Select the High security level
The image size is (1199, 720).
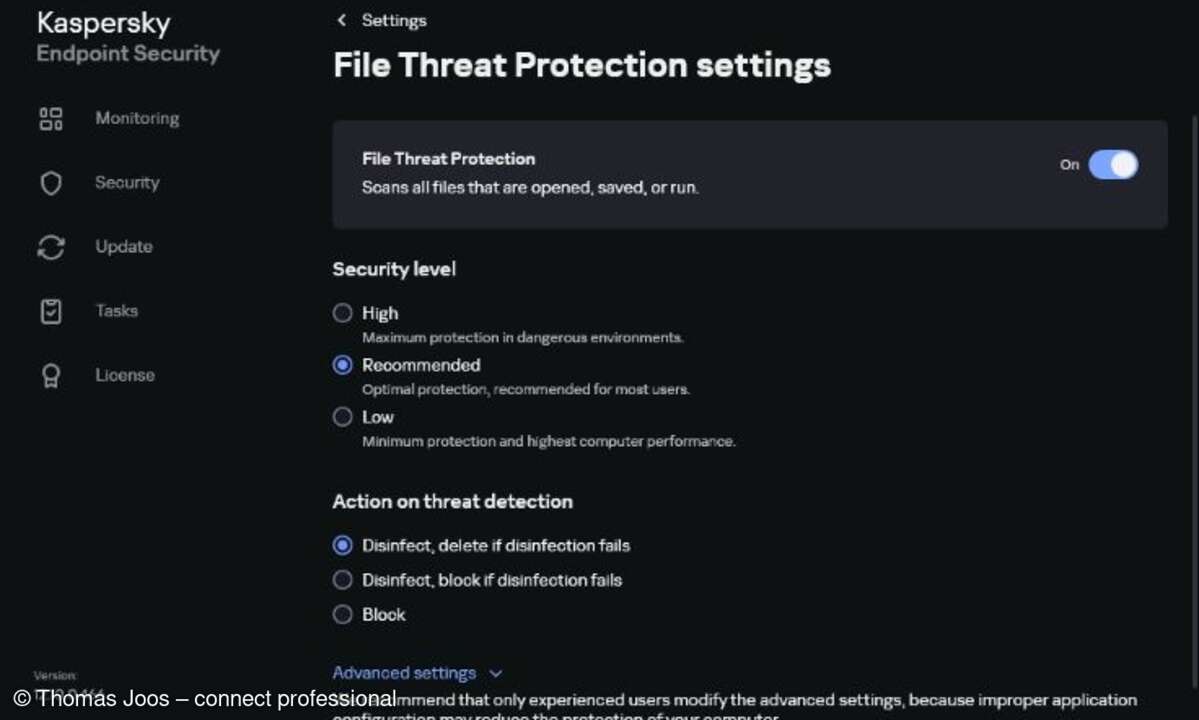click(x=342, y=313)
